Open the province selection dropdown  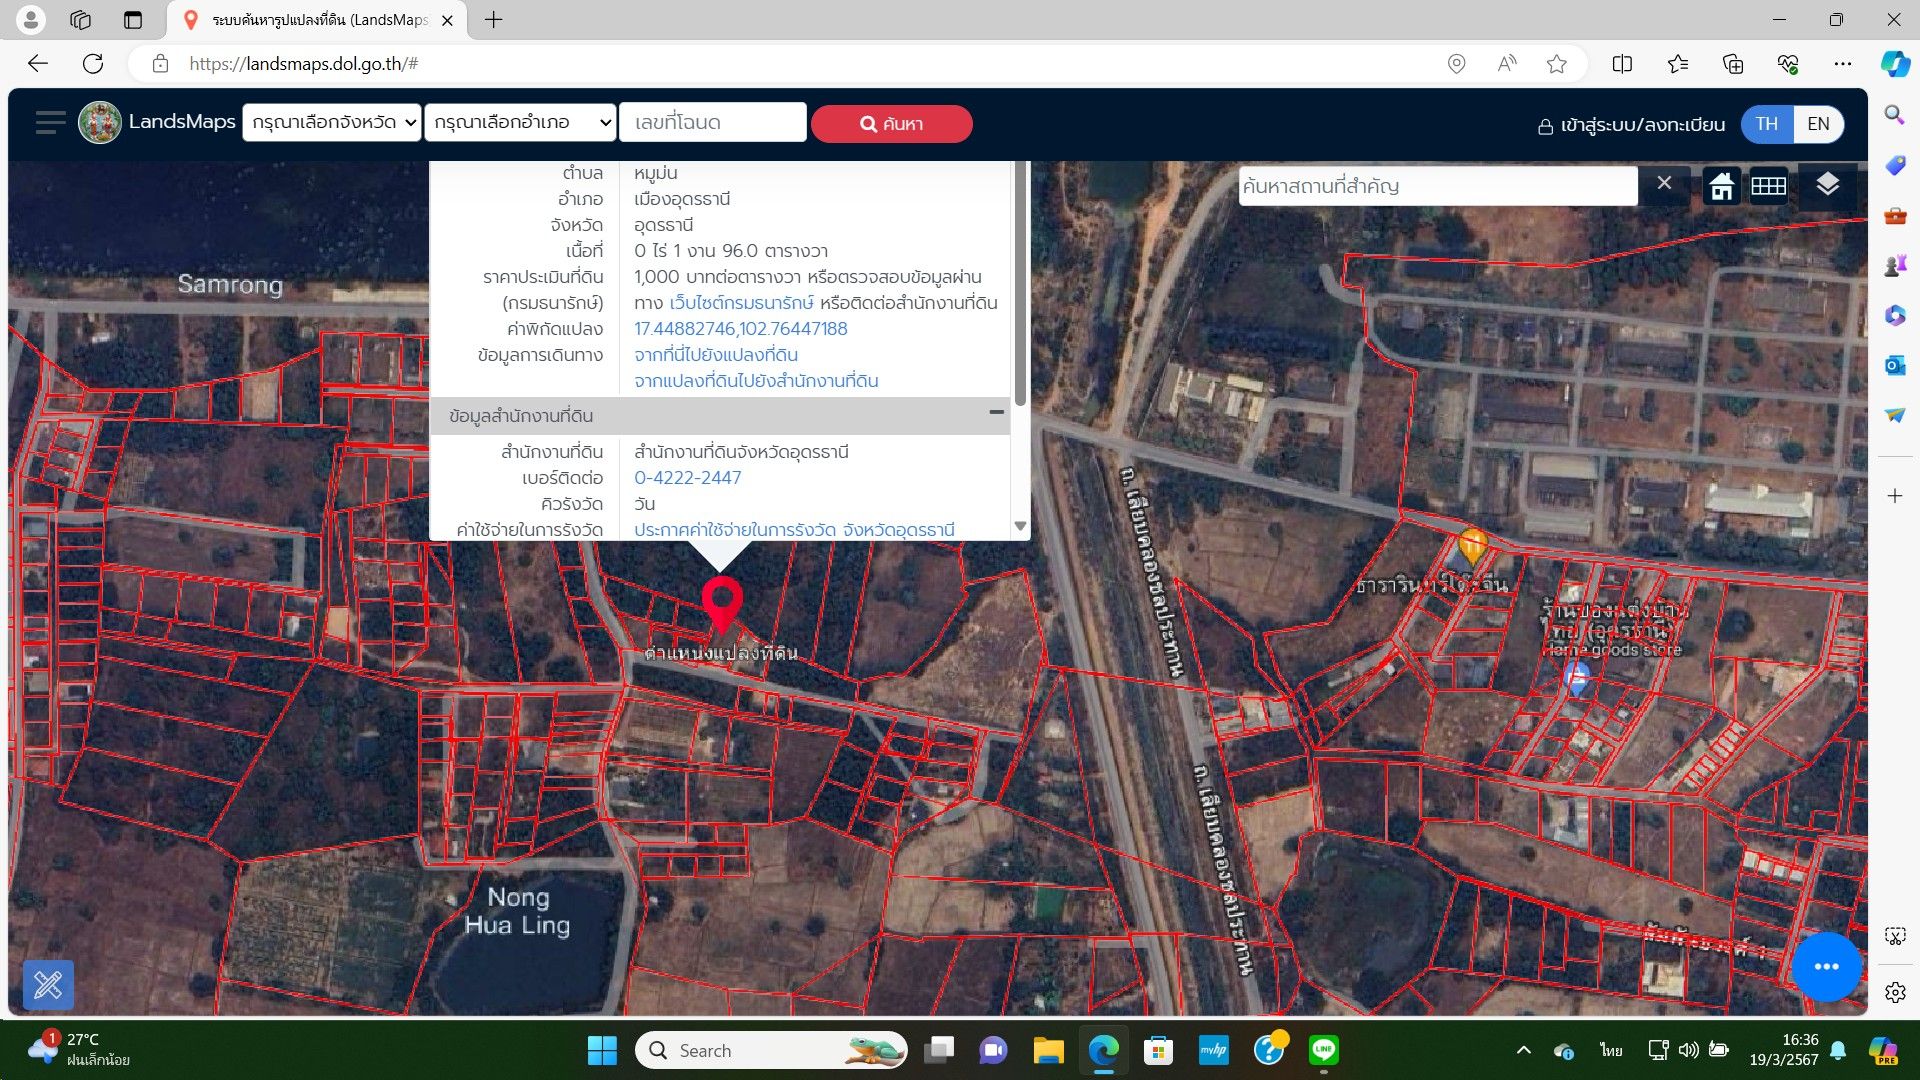(x=332, y=123)
